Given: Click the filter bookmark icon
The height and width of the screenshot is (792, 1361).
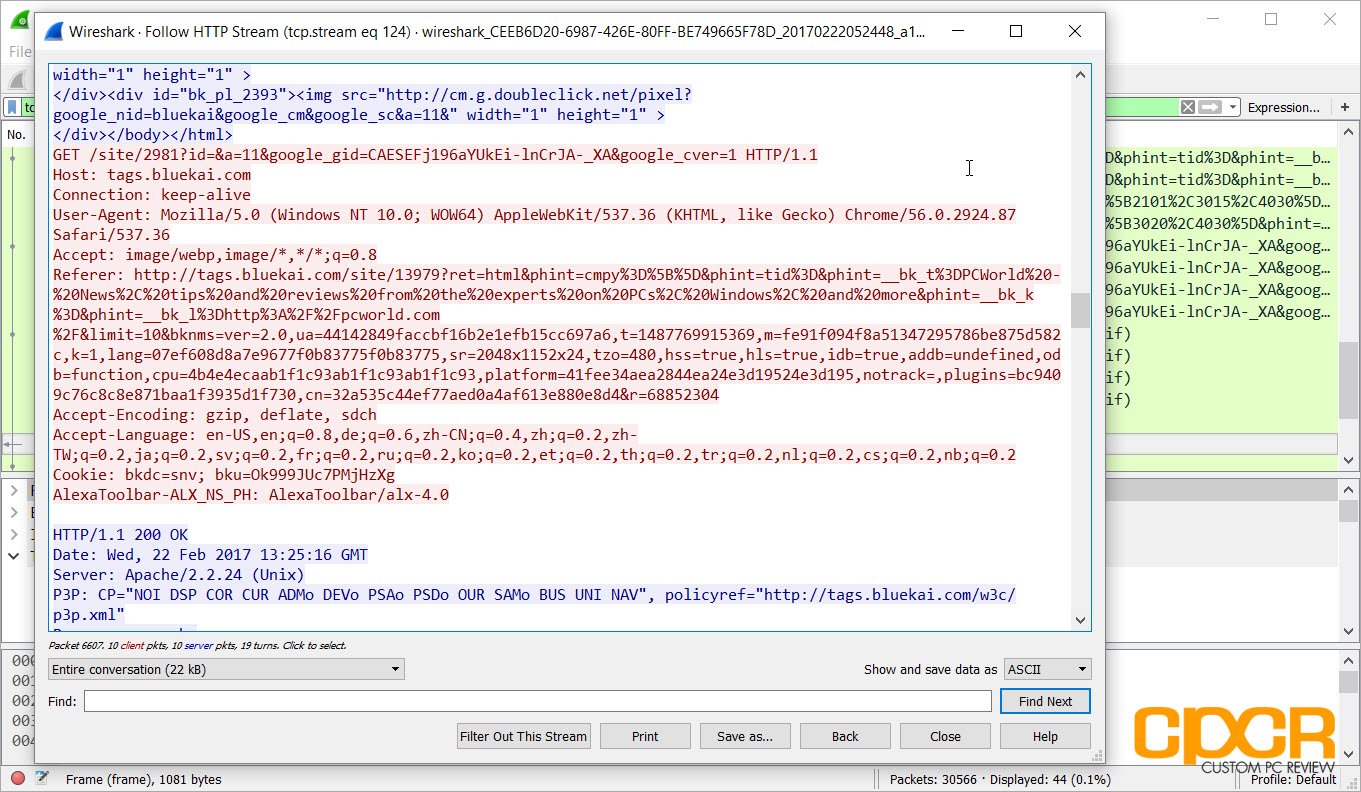Looking at the screenshot, I should [x=11, y=107].
